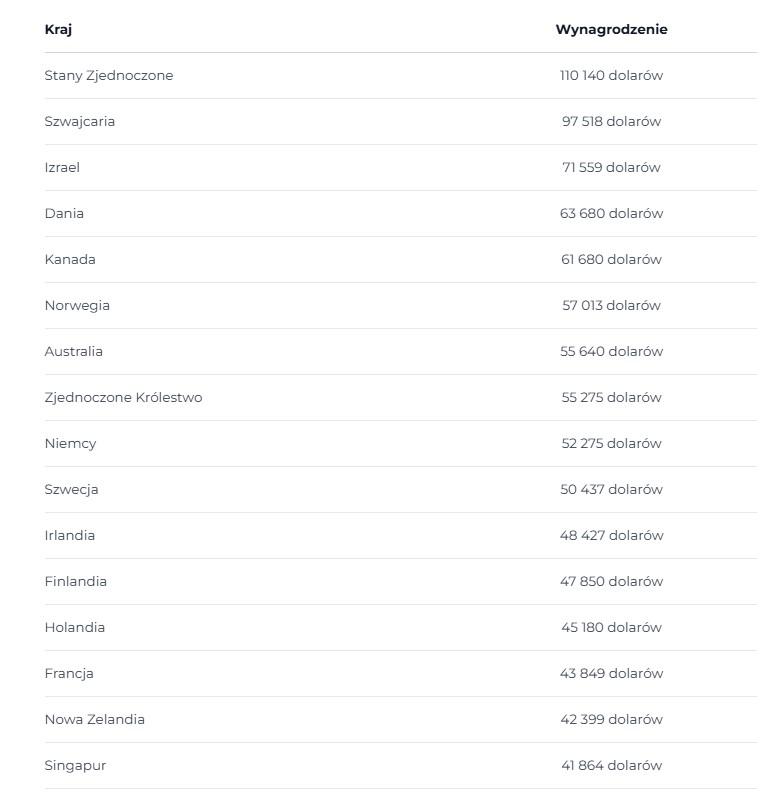The image size is (779, 793).
Task: Select the Szwajcaria row label
Action: [x=80, y=121]
